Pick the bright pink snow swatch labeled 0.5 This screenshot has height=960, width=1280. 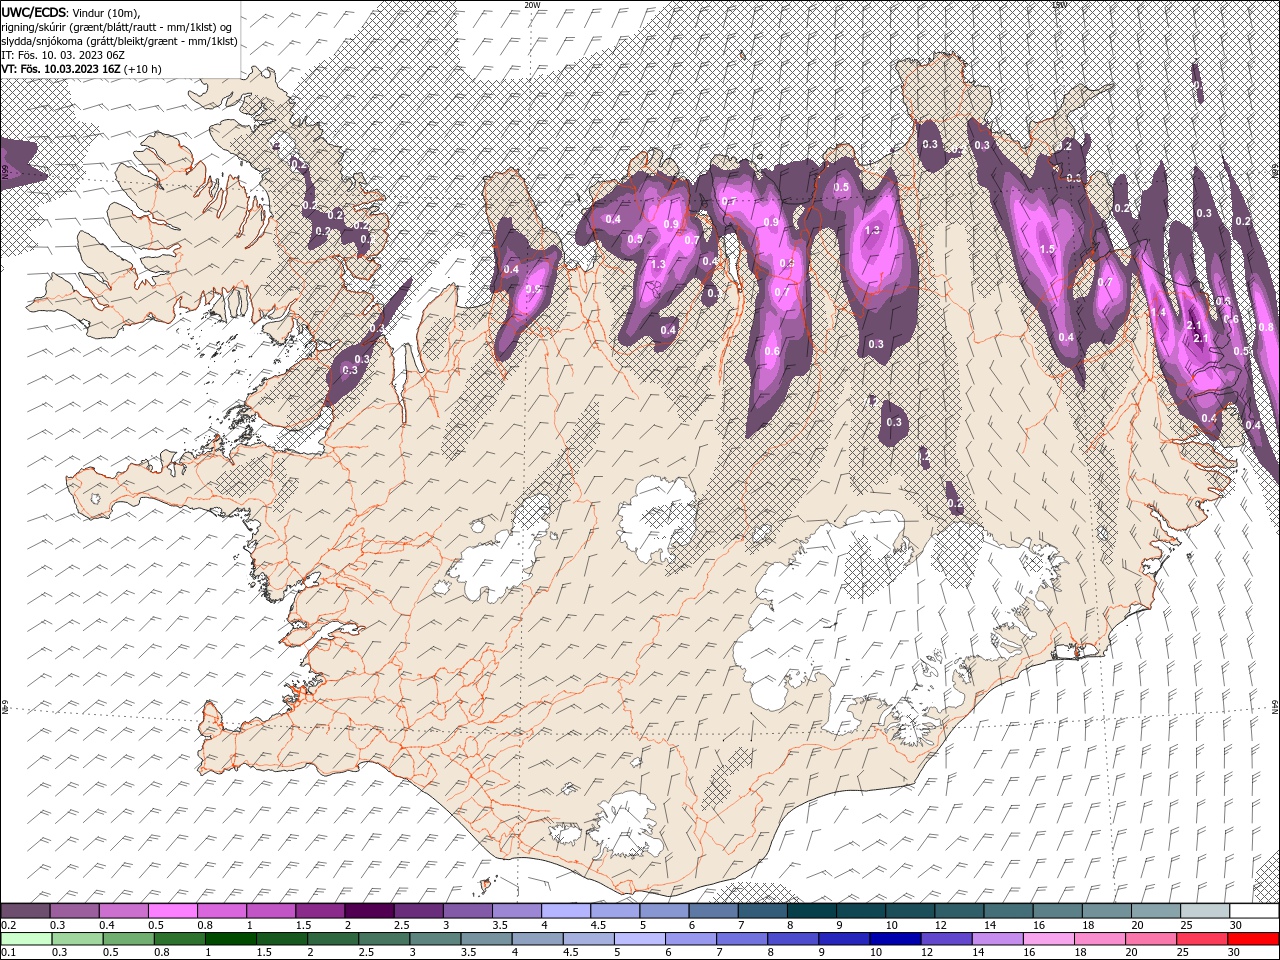tap(172, 911)
